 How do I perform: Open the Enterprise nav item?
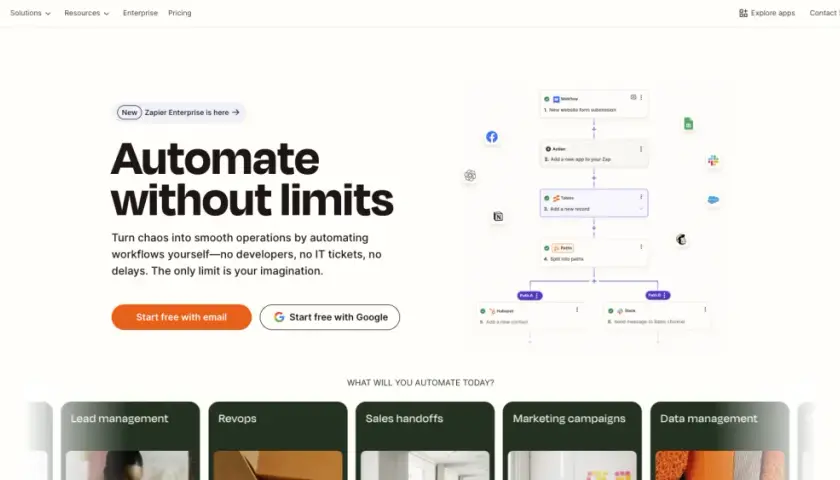(x=140, y=13)
